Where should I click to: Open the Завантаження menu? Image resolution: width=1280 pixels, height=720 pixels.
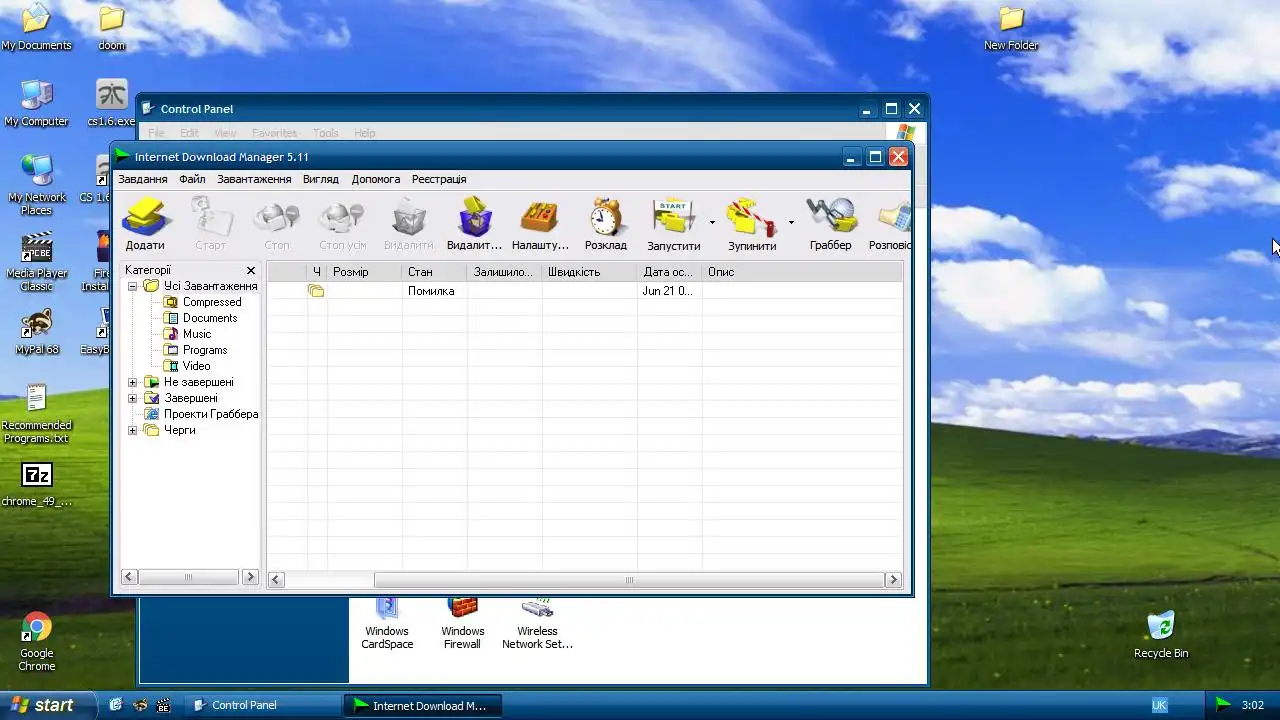tap(254, 179)
